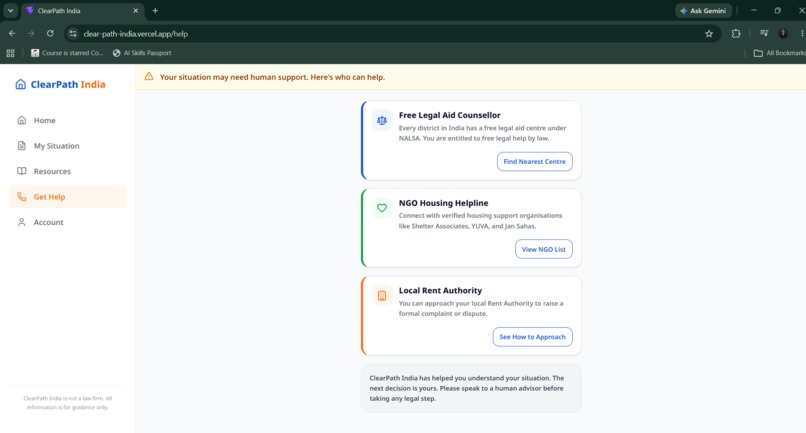This screenshot has width=806, height=433.
Task: Open the browser extensions puzzle icon
Action: (x=736, y=33)
